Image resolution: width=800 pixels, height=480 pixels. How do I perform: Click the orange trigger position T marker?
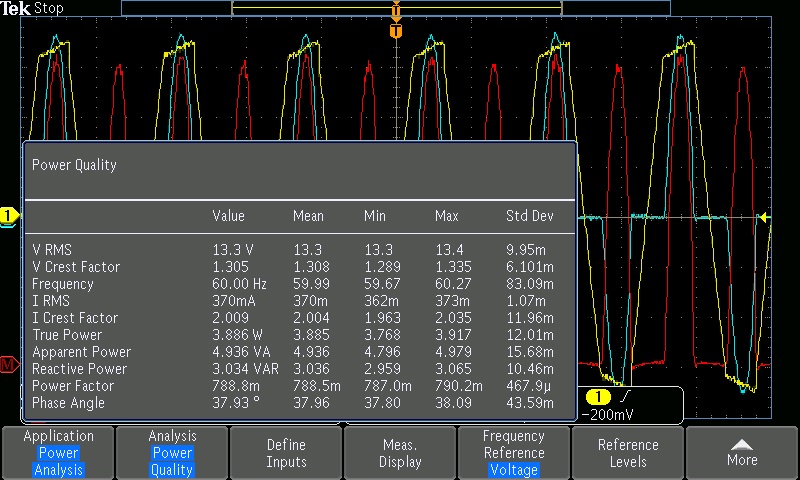click(396, 30)
